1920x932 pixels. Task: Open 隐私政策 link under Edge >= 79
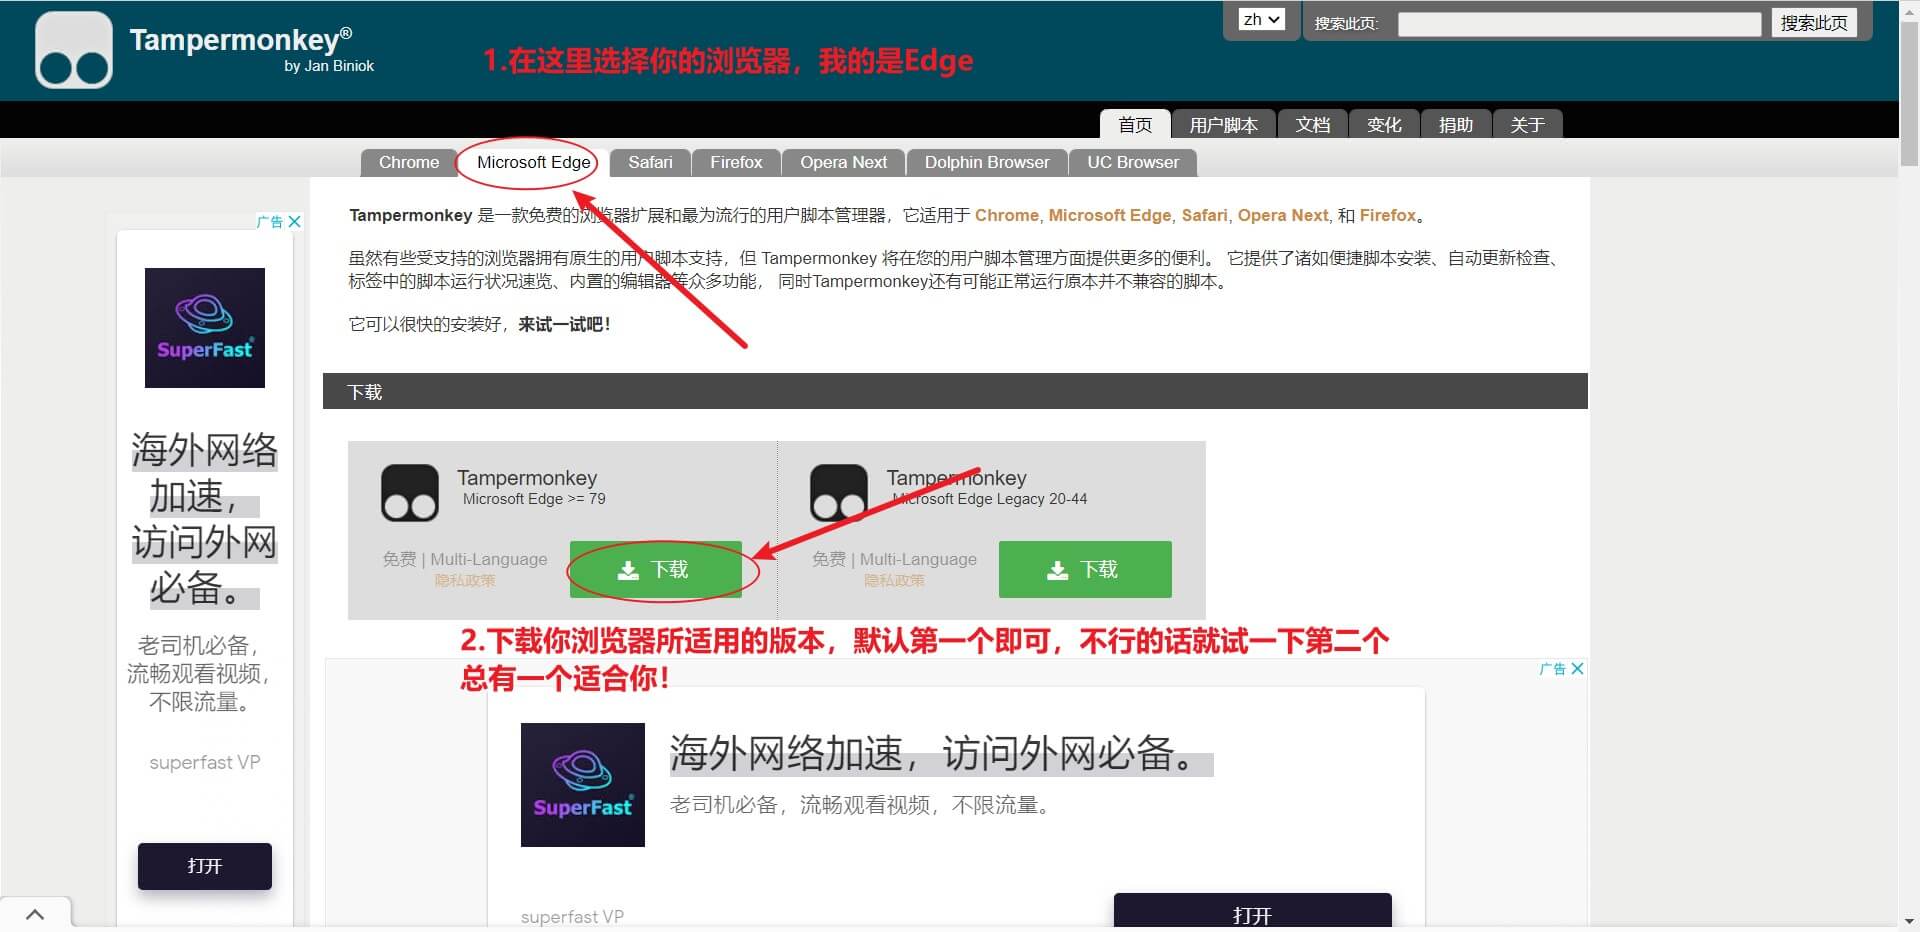pyautogui.click(x=464, y=580)
